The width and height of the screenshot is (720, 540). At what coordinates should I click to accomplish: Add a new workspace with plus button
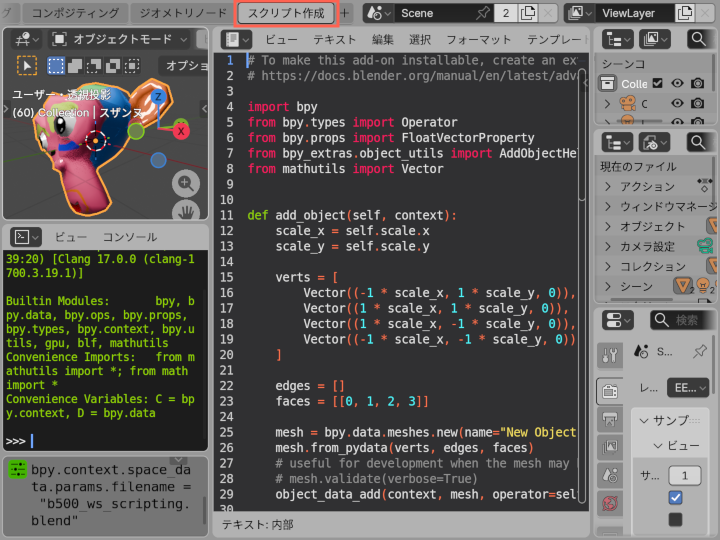coord(345,13)
